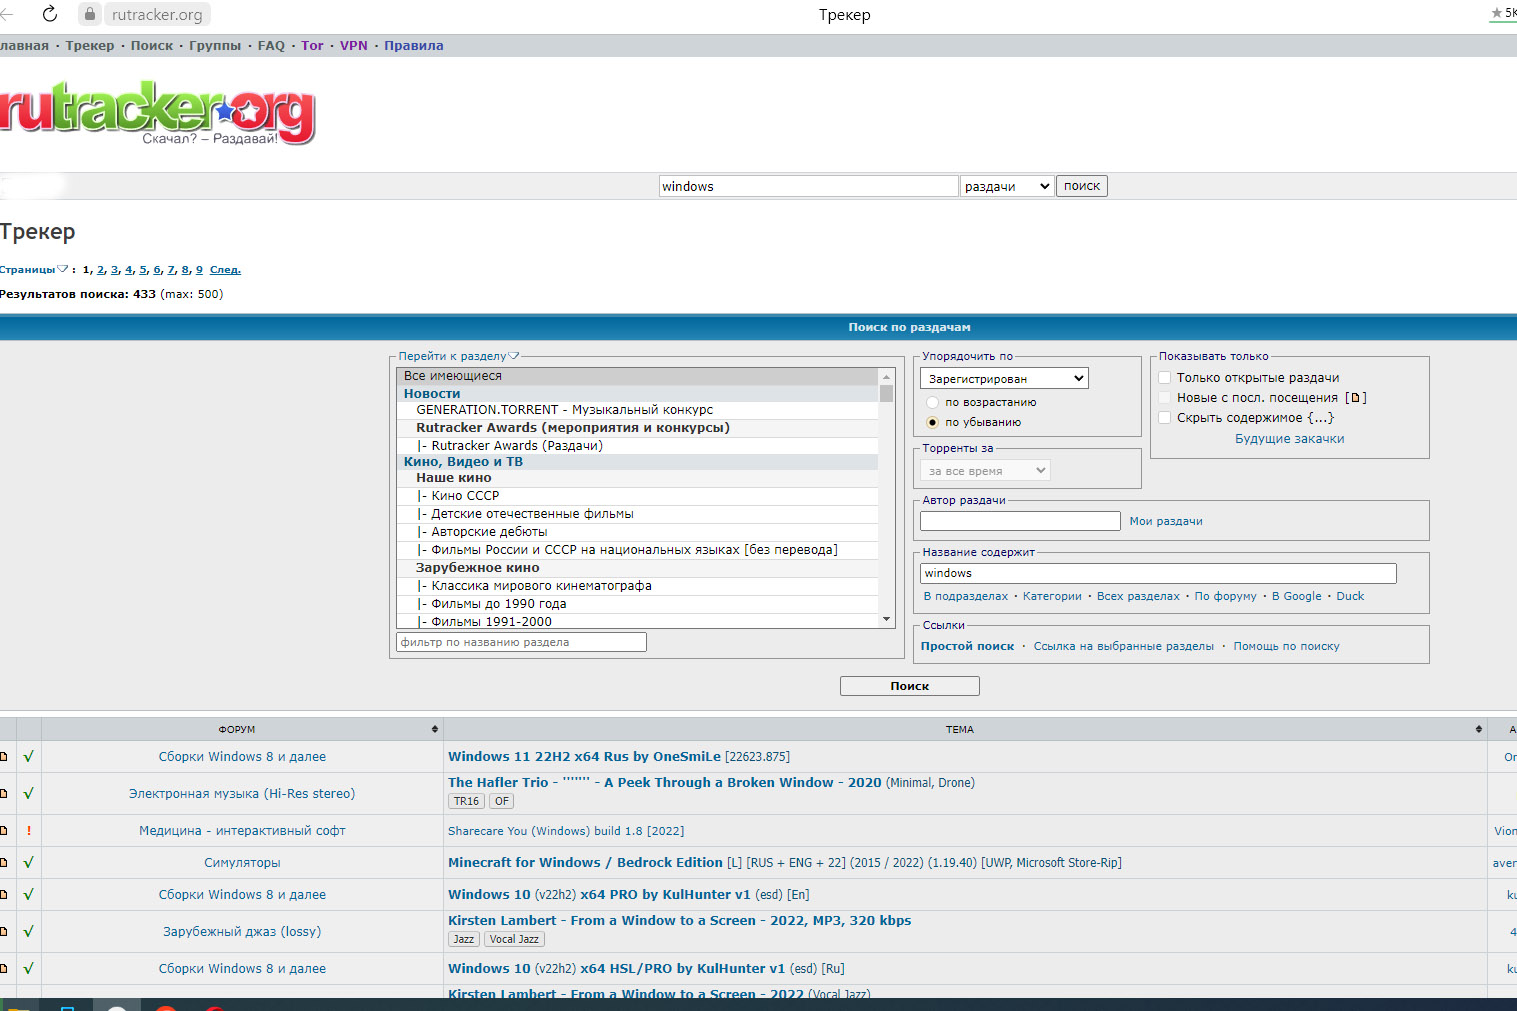
Task: Click the sort arrows in the ФОРУМ header
Action: (435, 729)
